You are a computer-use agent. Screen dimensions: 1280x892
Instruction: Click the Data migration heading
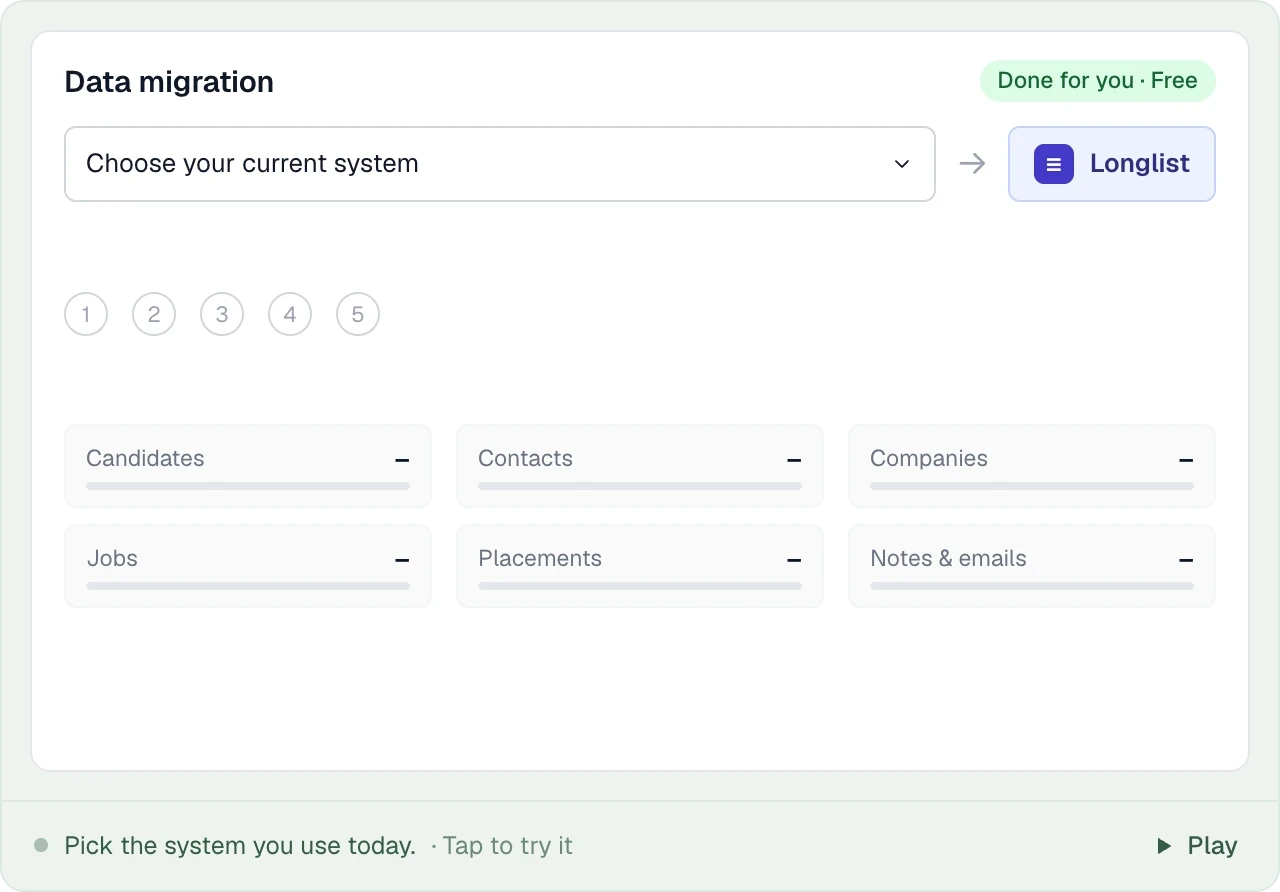(169, 82)
